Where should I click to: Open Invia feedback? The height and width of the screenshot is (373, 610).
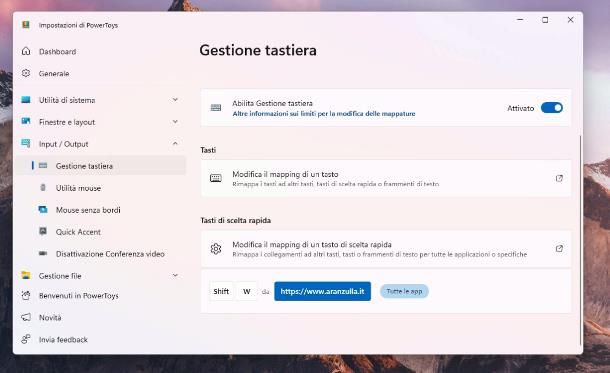click(x=63, y=340)
